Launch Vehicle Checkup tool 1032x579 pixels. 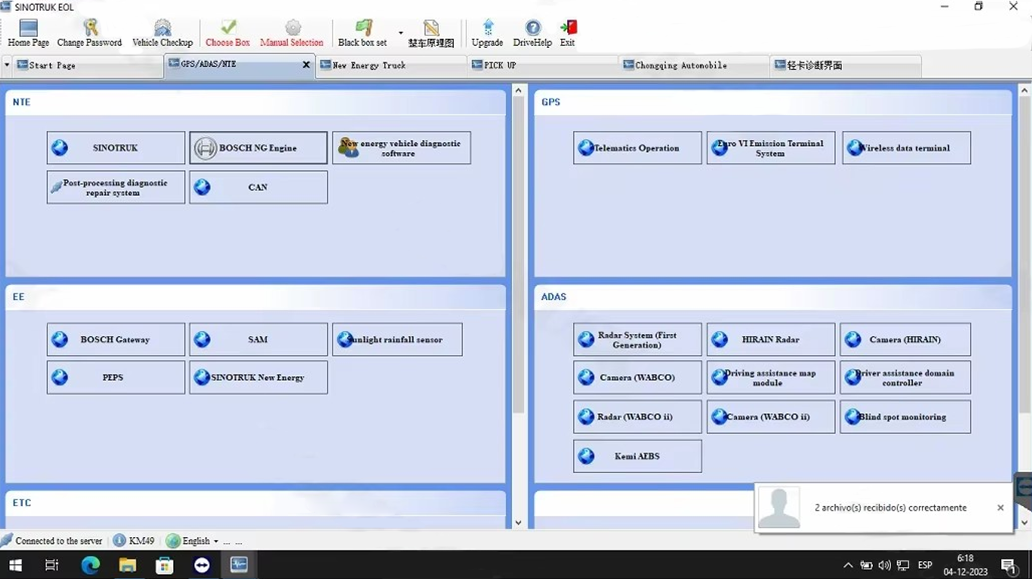tap(163, 33)
